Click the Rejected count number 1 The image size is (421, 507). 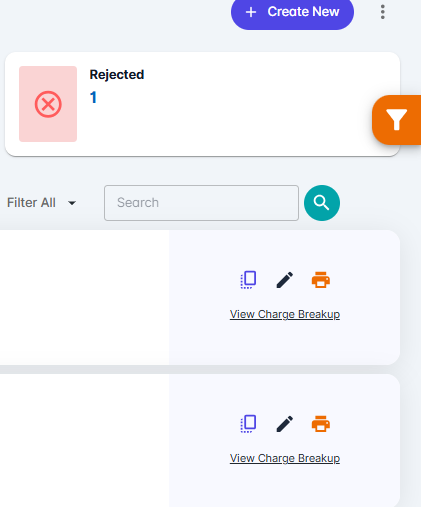[x=93, y=97]
